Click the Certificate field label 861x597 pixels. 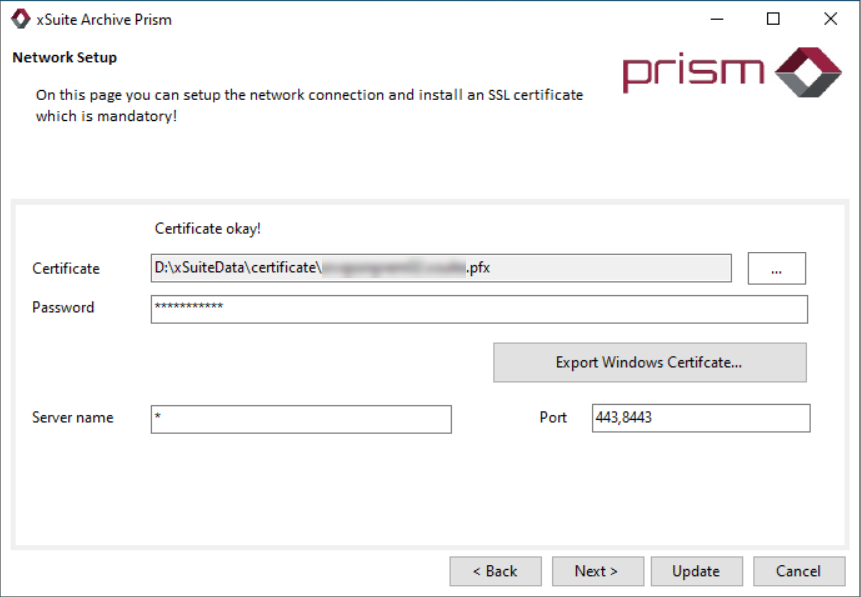click(66, 268)
